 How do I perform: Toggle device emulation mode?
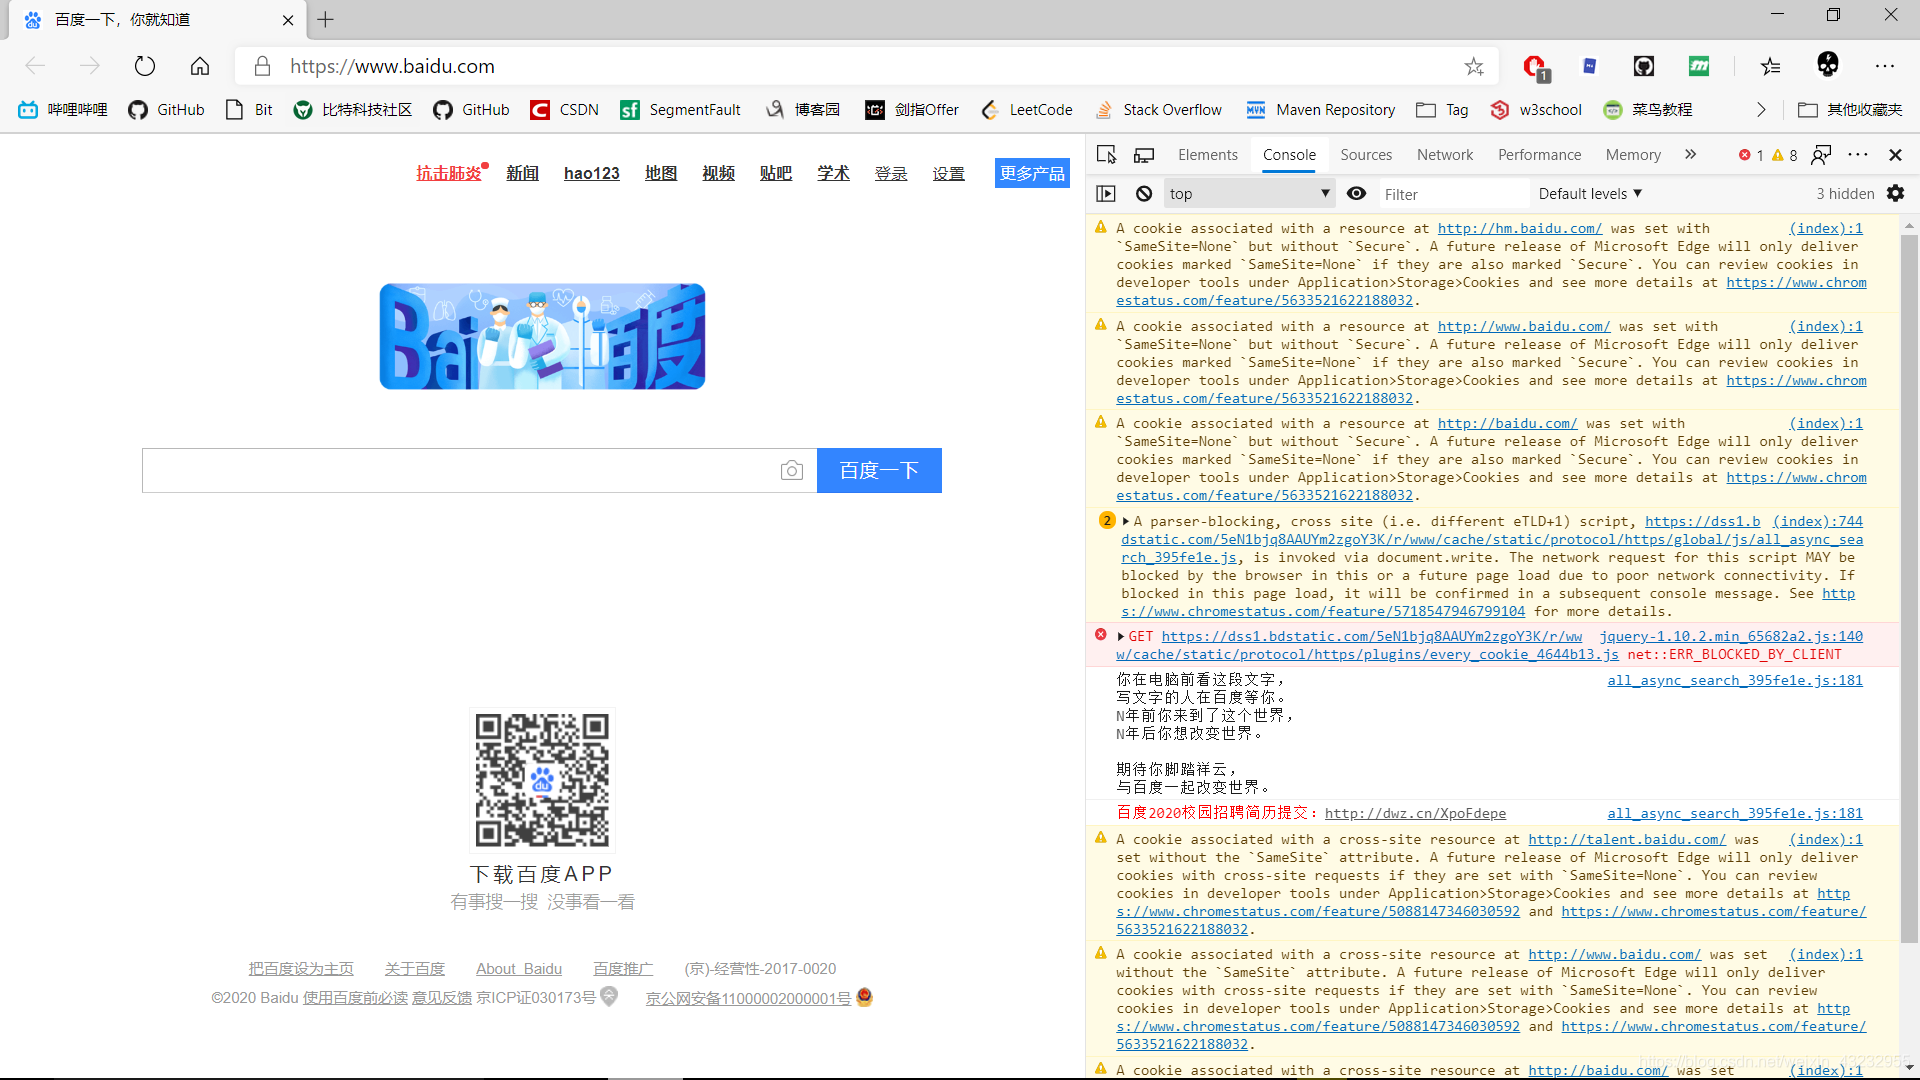1144,155
